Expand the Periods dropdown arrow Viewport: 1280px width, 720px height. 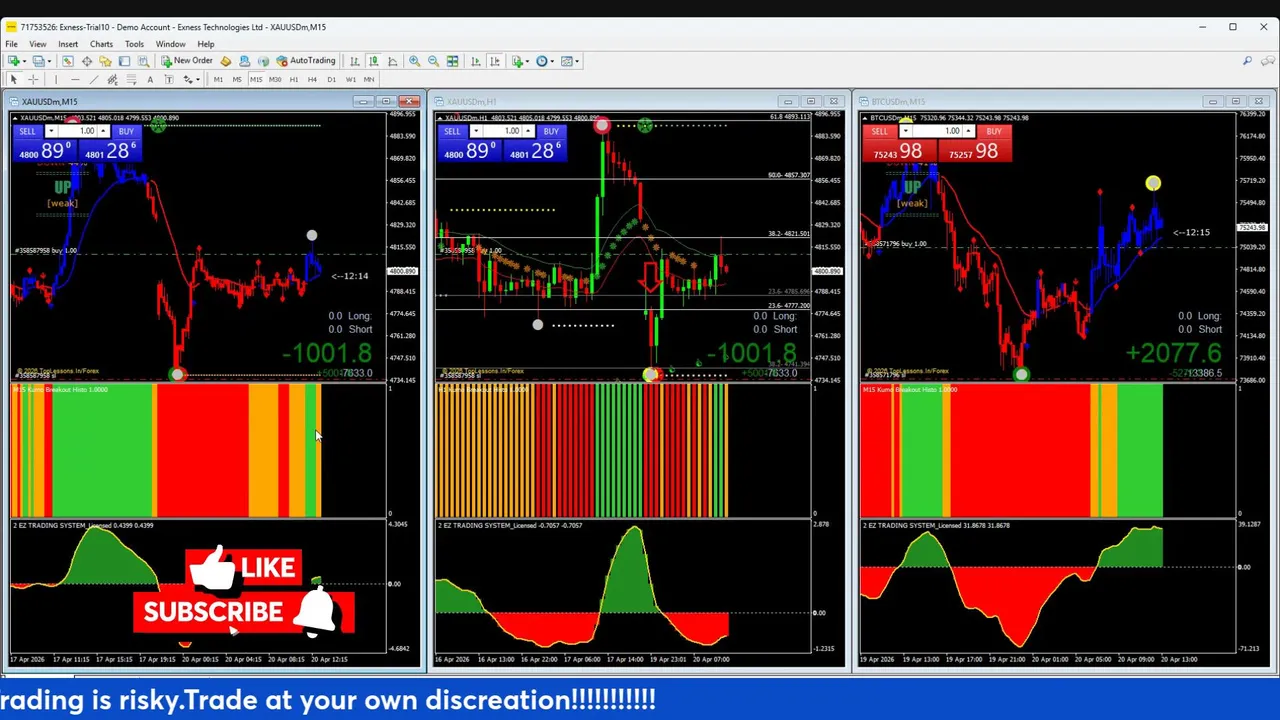pos(552,61)
